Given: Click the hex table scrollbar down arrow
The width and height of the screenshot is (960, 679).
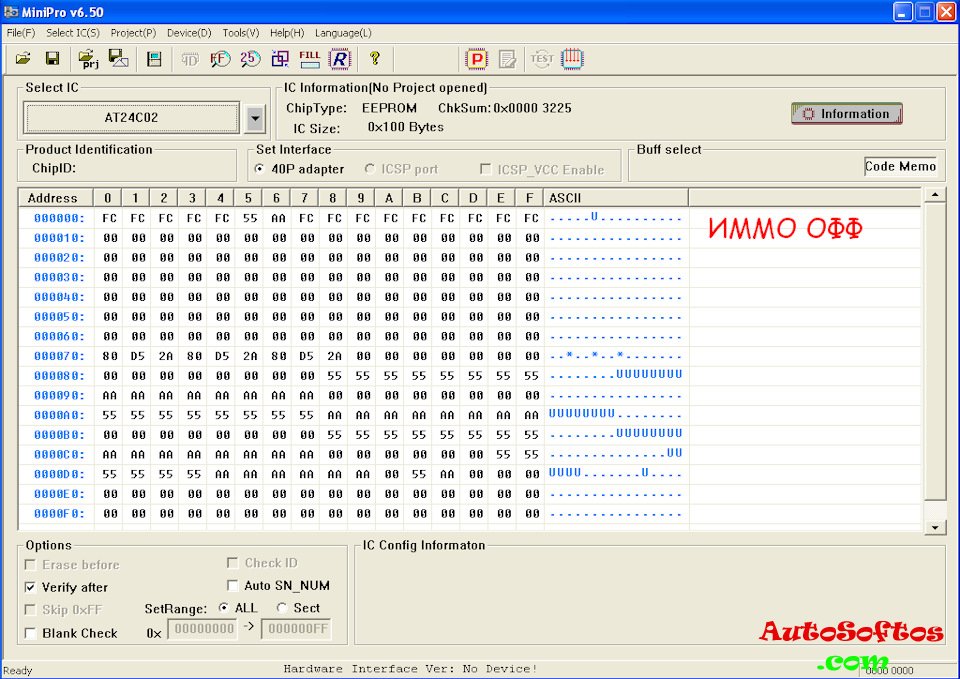Looking at the screenshot, I should coord(935,527).
